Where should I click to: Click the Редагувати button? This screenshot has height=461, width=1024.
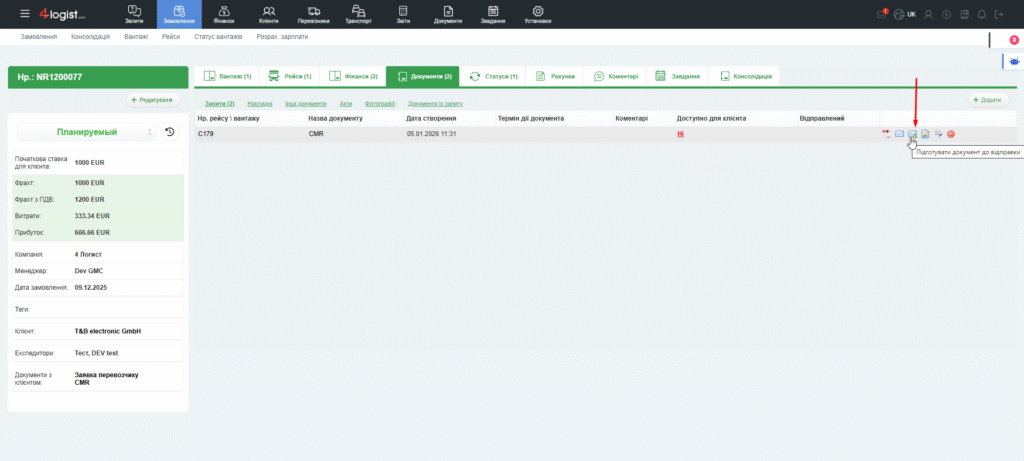(x=152, y=100)
